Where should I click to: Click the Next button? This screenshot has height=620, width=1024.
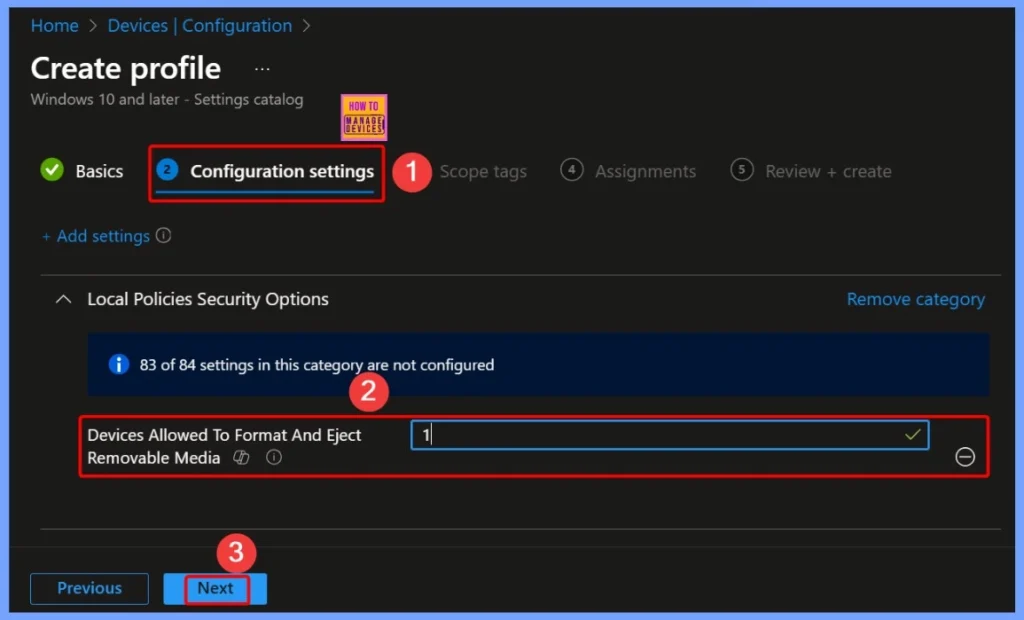click(x=215, y=588)
